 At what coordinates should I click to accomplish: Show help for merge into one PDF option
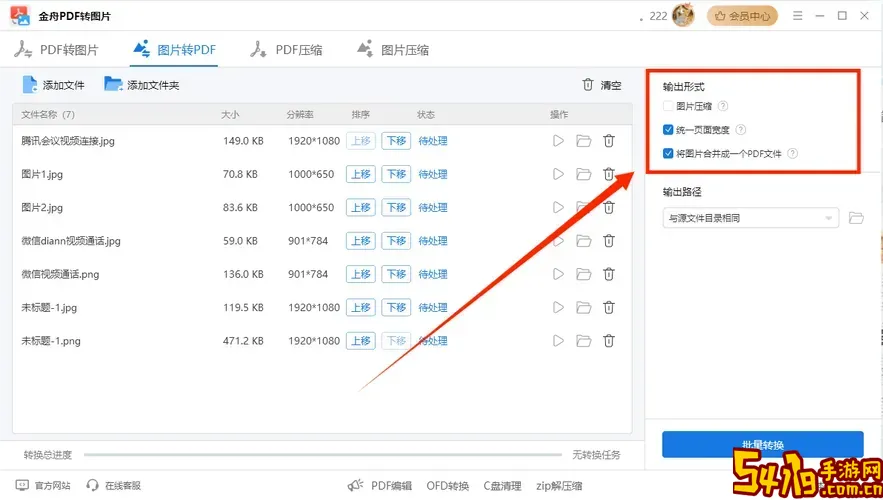click(x=792, y=153)
